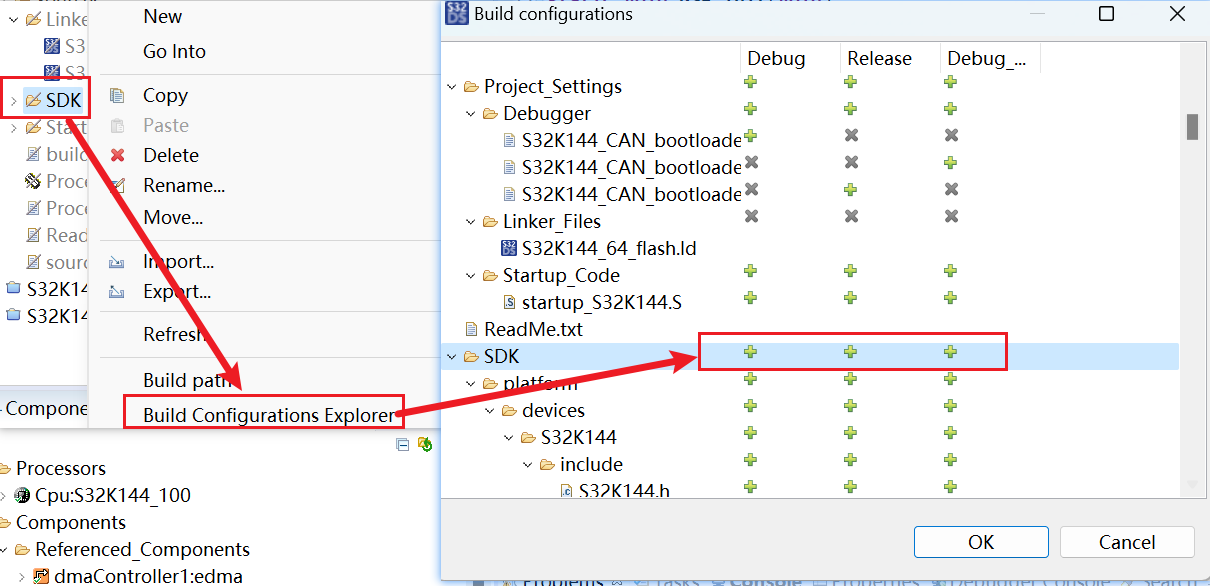Click the OK button
This screenshot has width=1210, height=586.
(x=980, y=541)
